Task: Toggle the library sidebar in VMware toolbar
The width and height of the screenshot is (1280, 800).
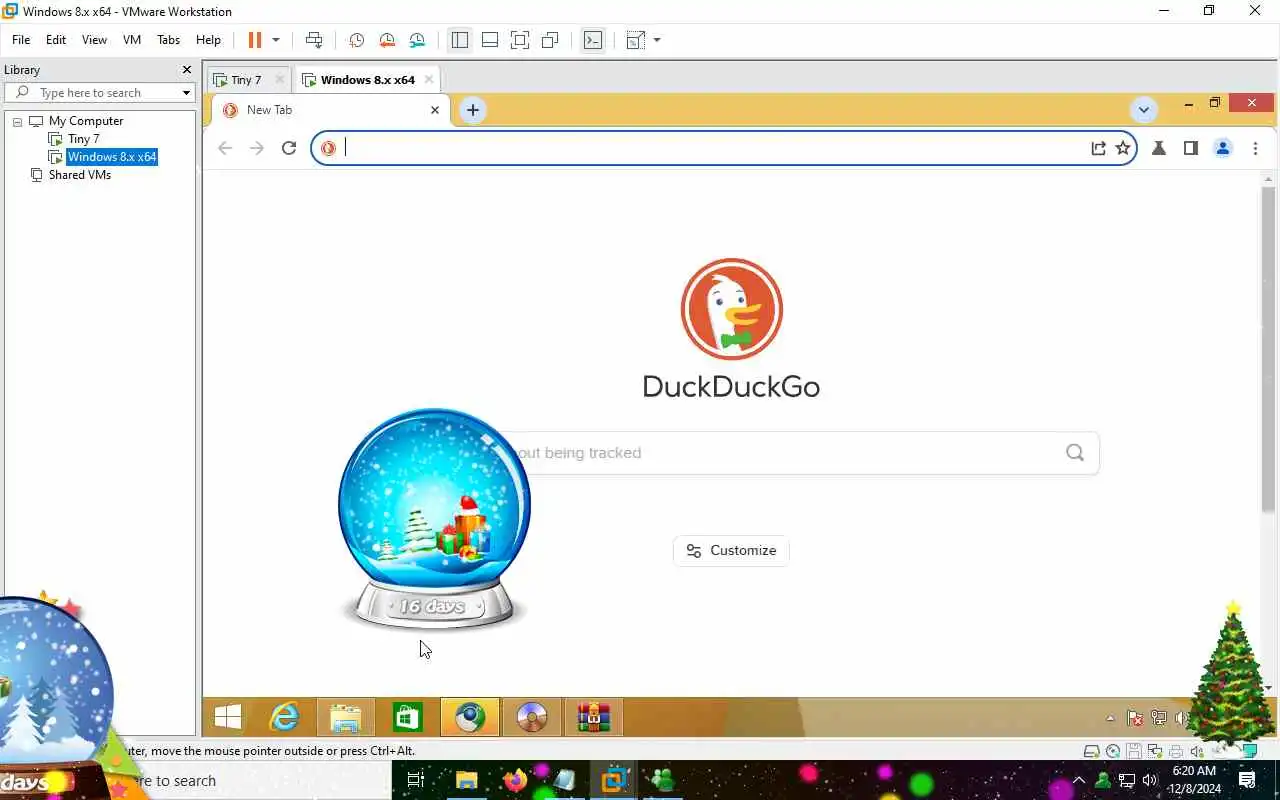Action: [x=460, y=40]
